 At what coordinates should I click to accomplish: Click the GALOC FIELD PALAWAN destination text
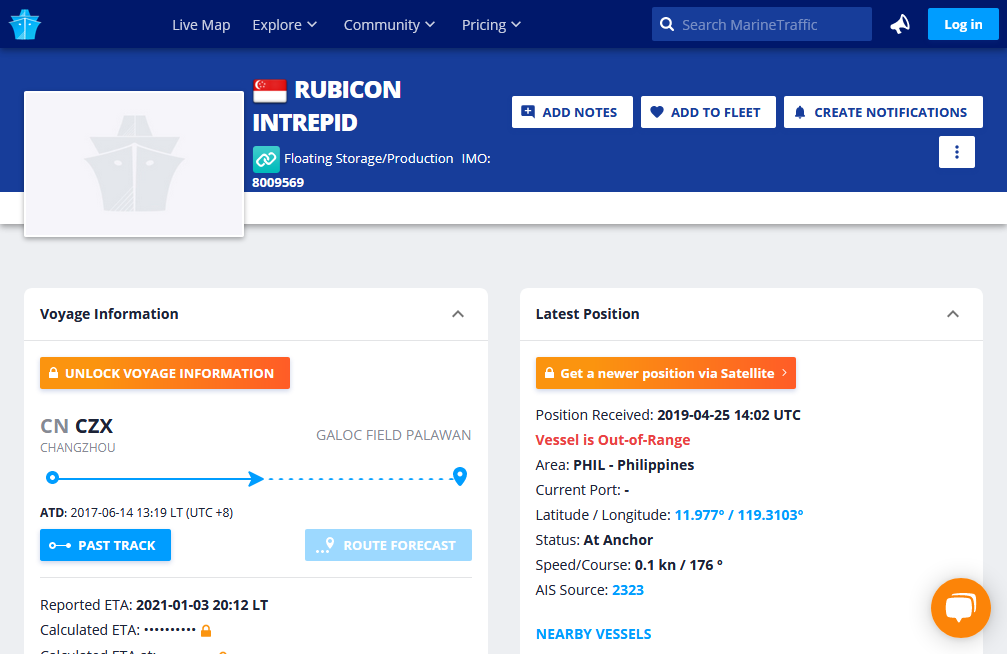[394, 436]
